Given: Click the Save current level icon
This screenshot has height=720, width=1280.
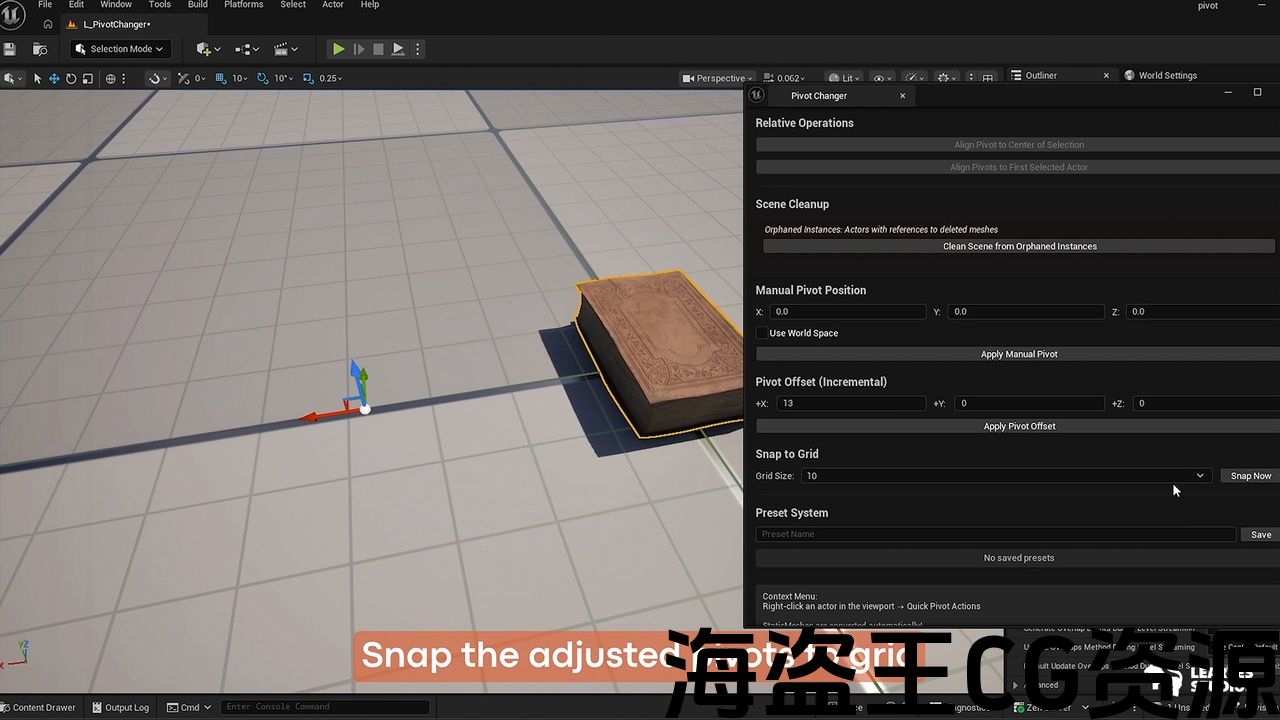Looking at the screenshot, I should click(10, 49).
